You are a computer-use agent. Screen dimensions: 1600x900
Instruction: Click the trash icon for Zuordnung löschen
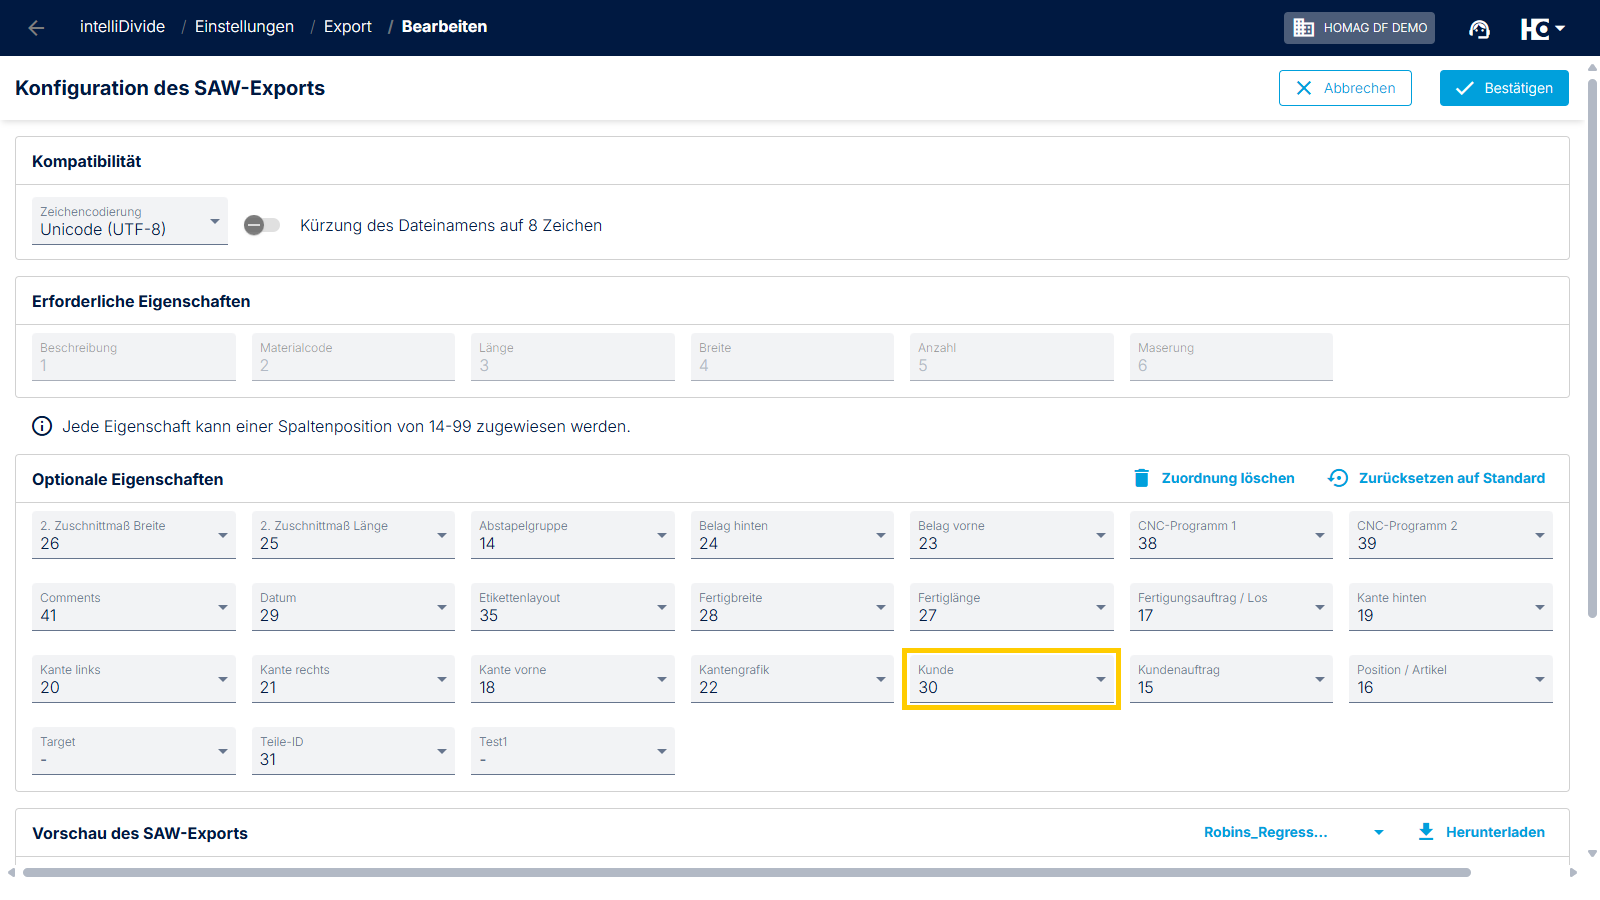pos(1141,478)
